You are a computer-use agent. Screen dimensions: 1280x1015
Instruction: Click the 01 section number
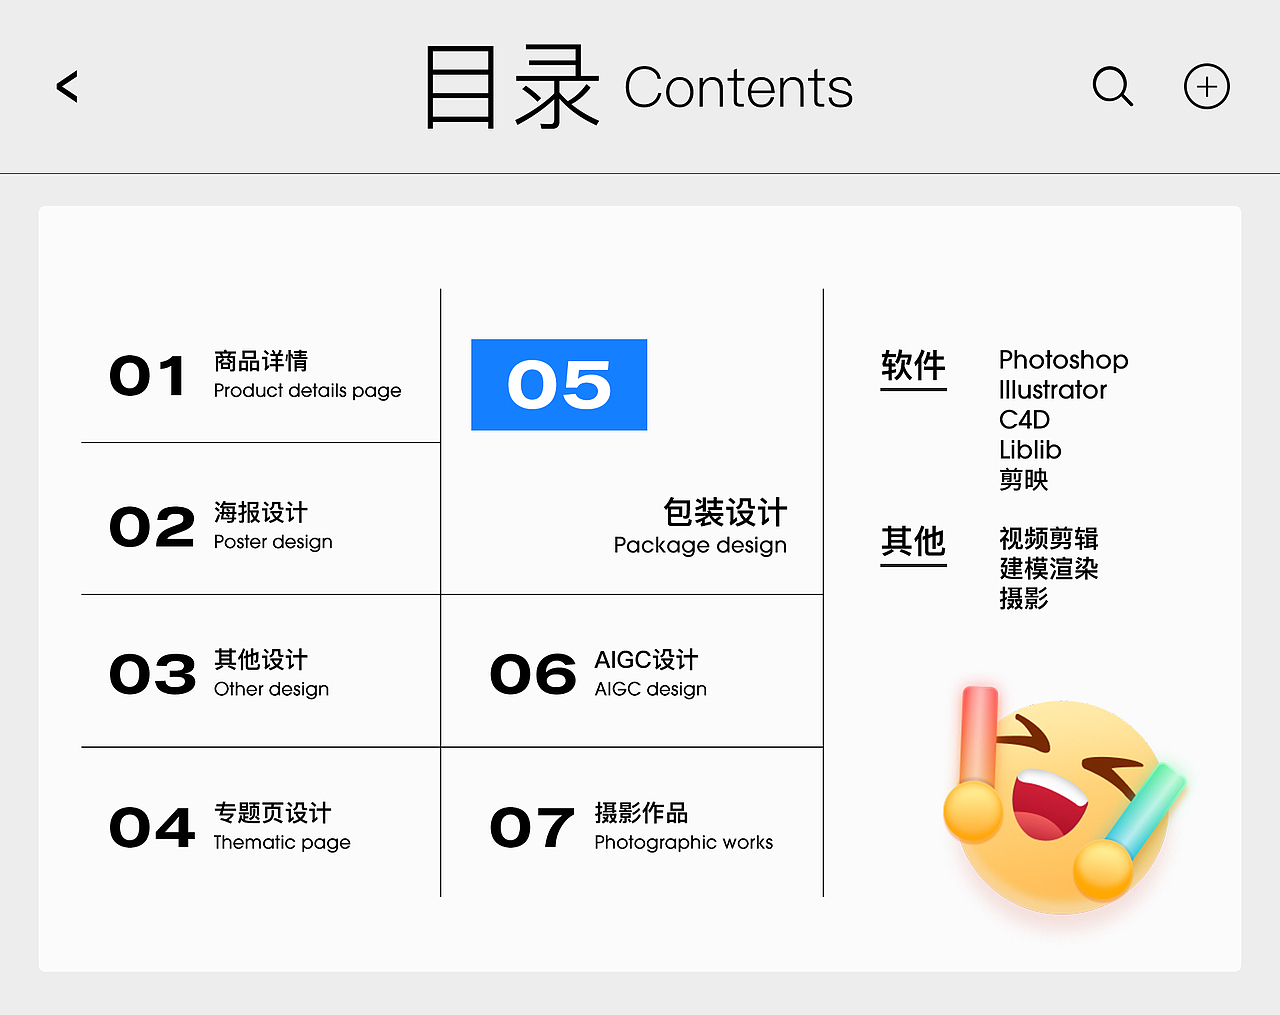148,375
